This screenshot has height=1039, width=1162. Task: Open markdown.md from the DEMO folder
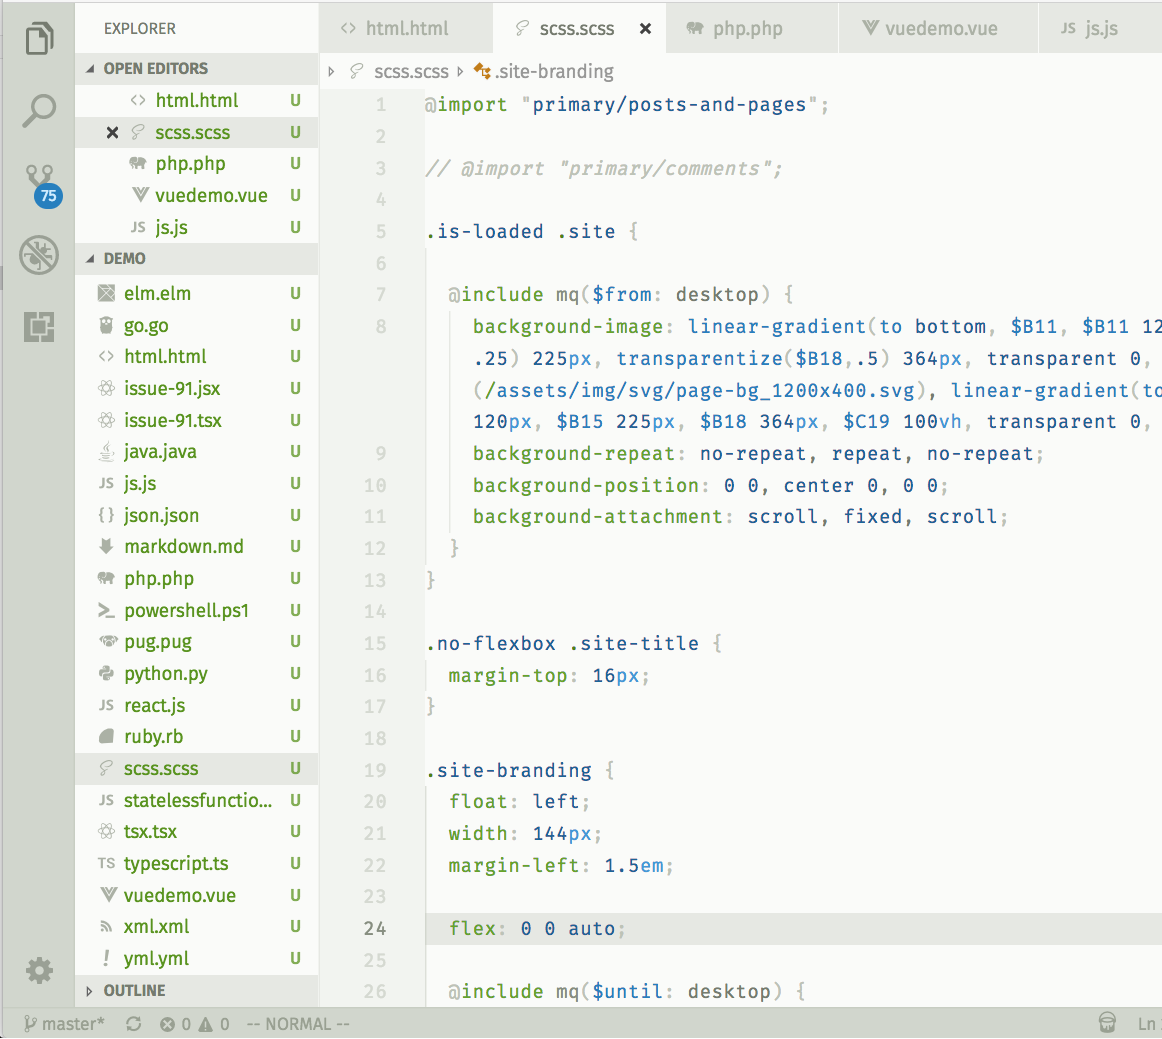point(183,547)
